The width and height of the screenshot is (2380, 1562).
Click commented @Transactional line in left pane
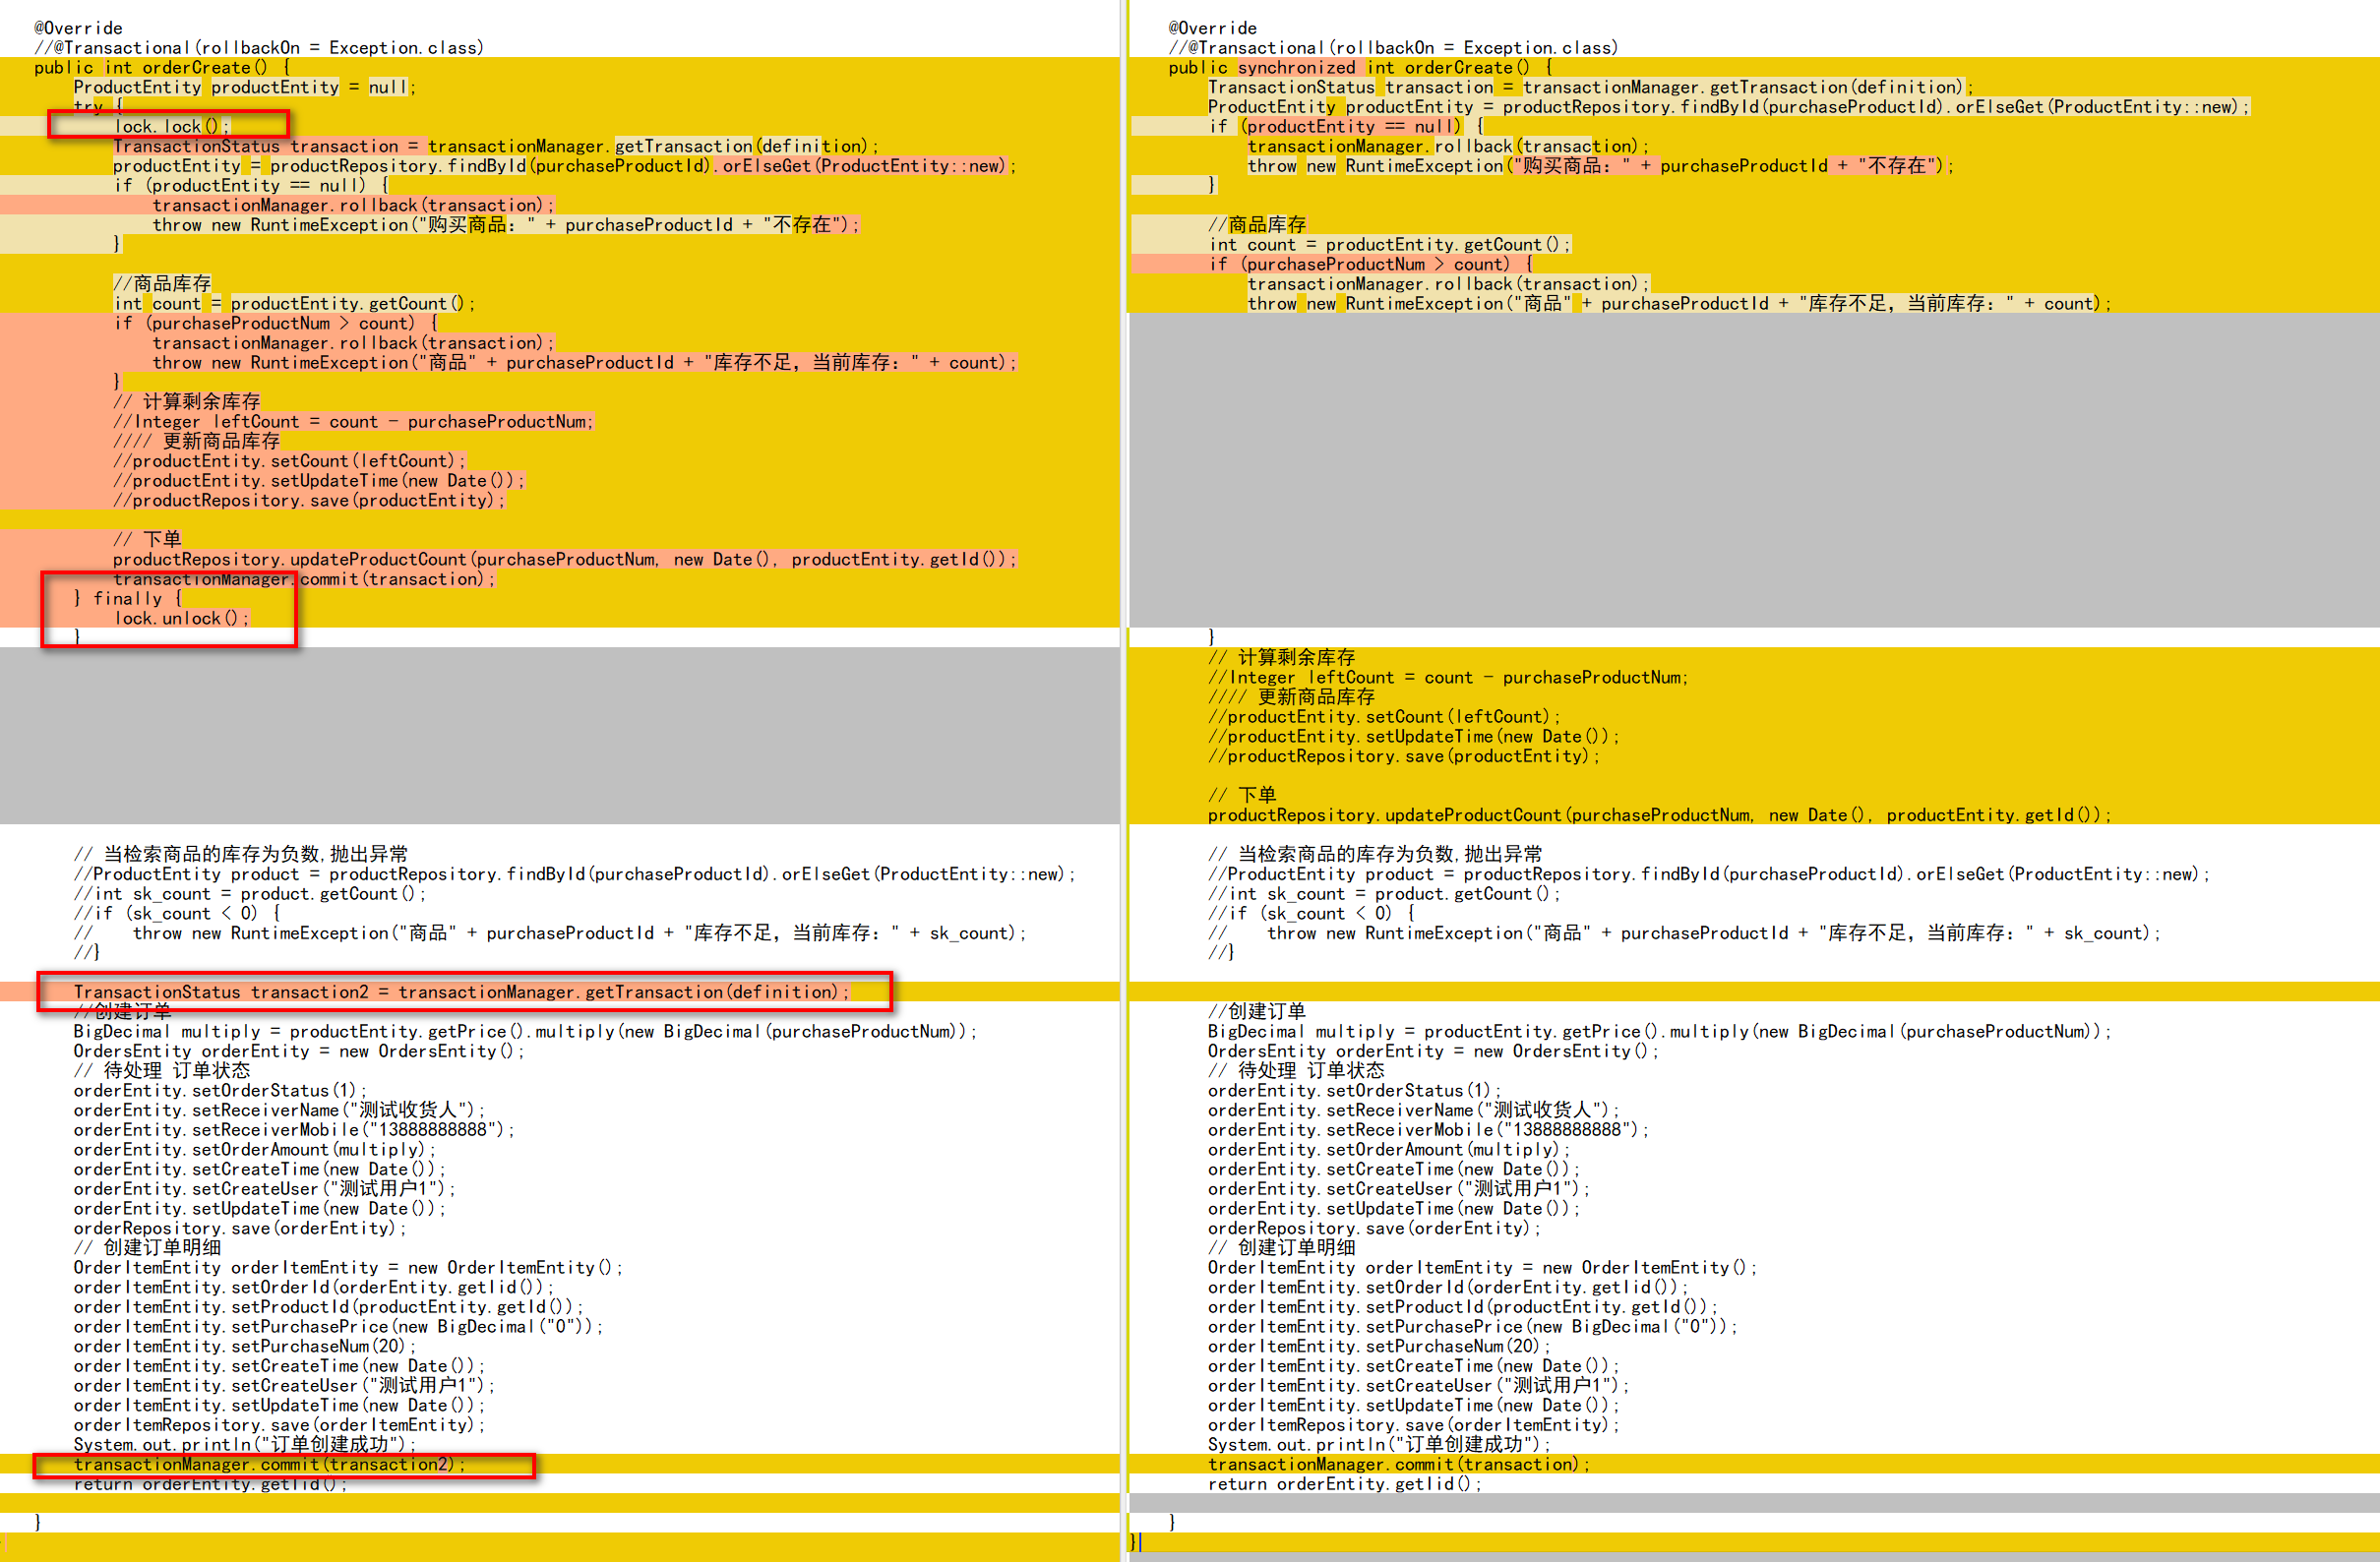[259, 47]
